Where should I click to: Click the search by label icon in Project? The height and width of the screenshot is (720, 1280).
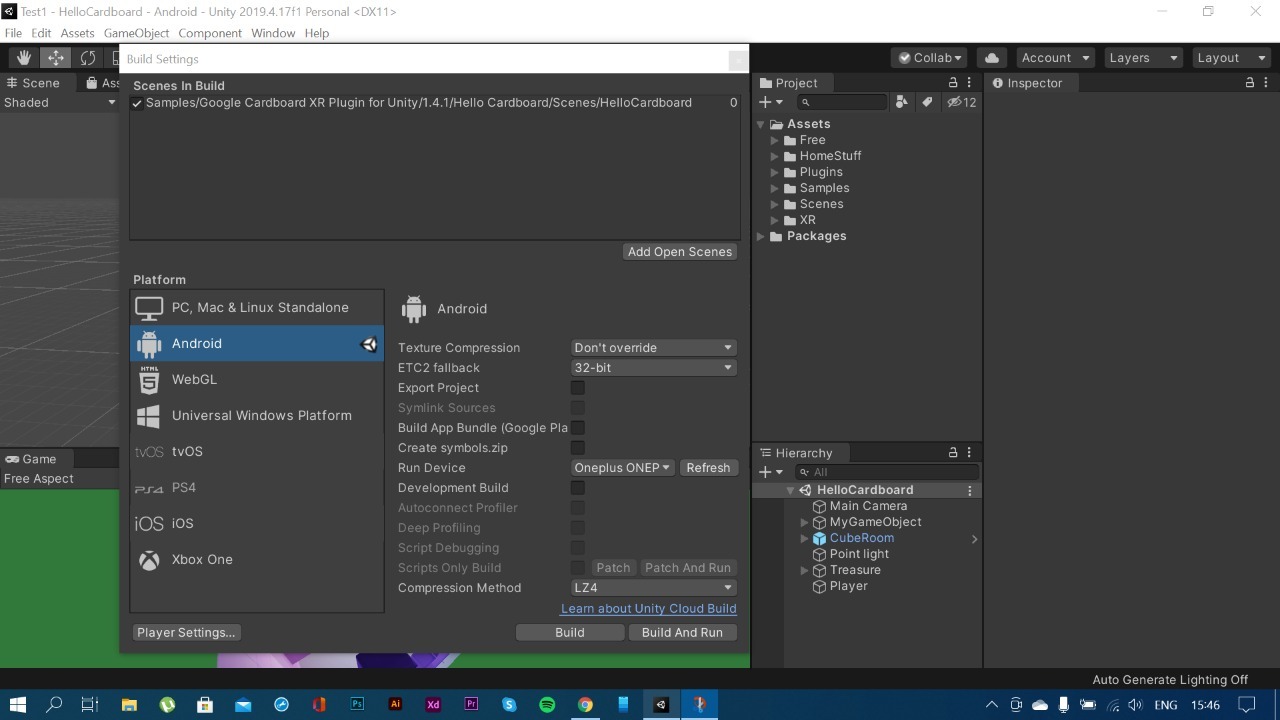[x=927, y=102]
